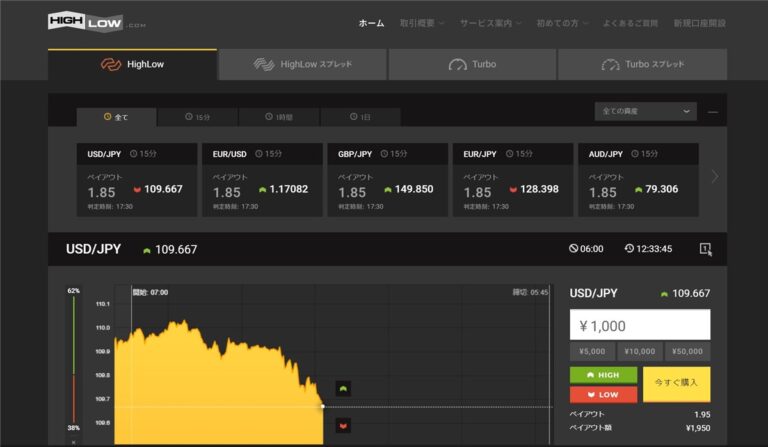Viewport: 768px width, 447px height.
Task: Open the 新規口座開設 link
Action: pyautogui.click(x=699, y=23)
